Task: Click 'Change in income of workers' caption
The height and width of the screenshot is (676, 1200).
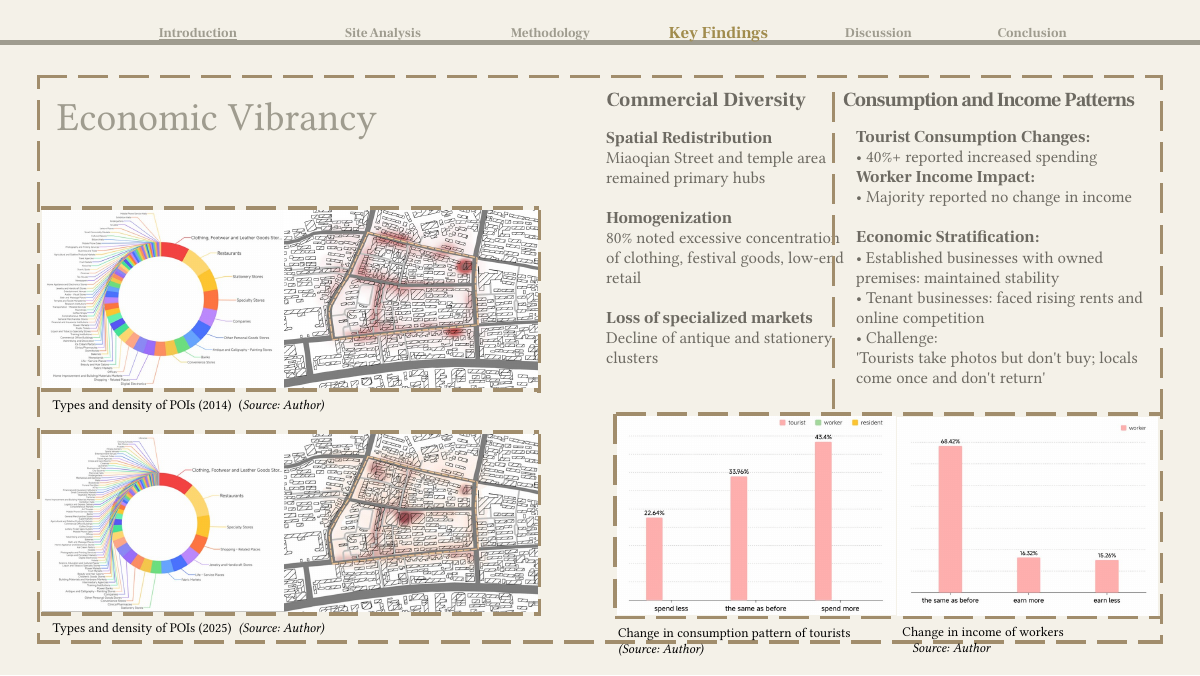Action: 983,633
